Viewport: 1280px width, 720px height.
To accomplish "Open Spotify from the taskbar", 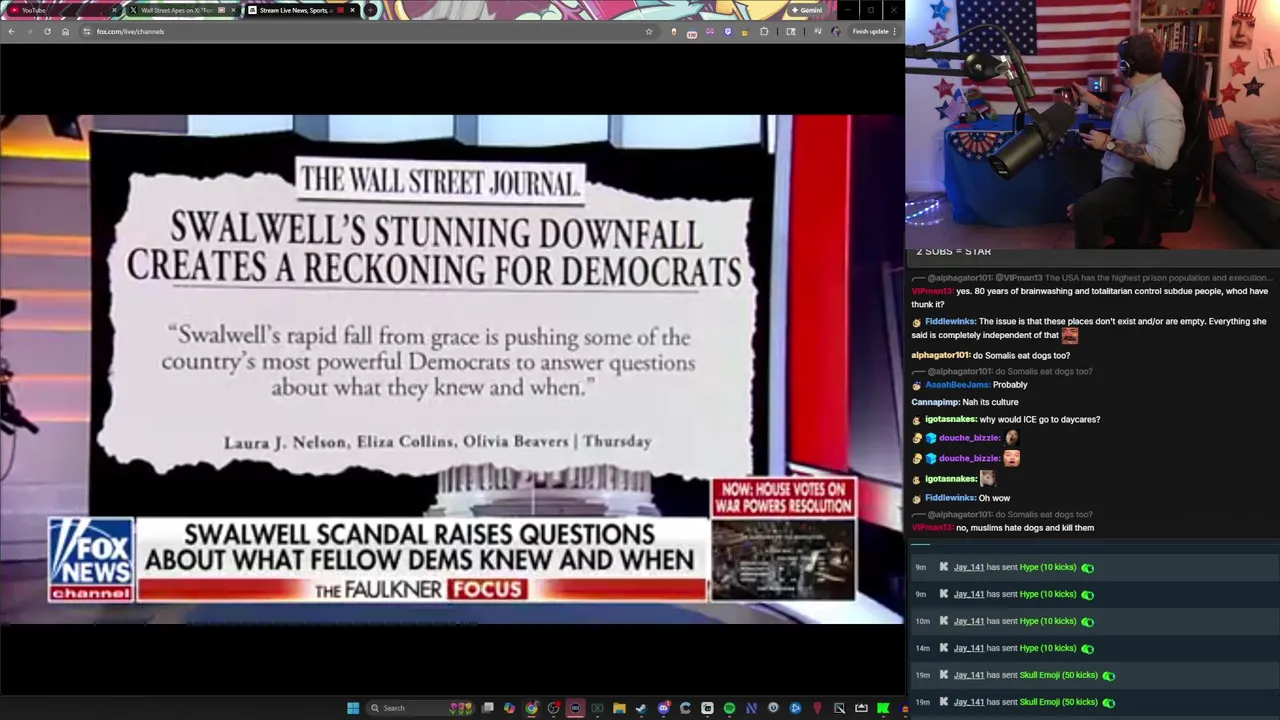I will coord(729,708).
